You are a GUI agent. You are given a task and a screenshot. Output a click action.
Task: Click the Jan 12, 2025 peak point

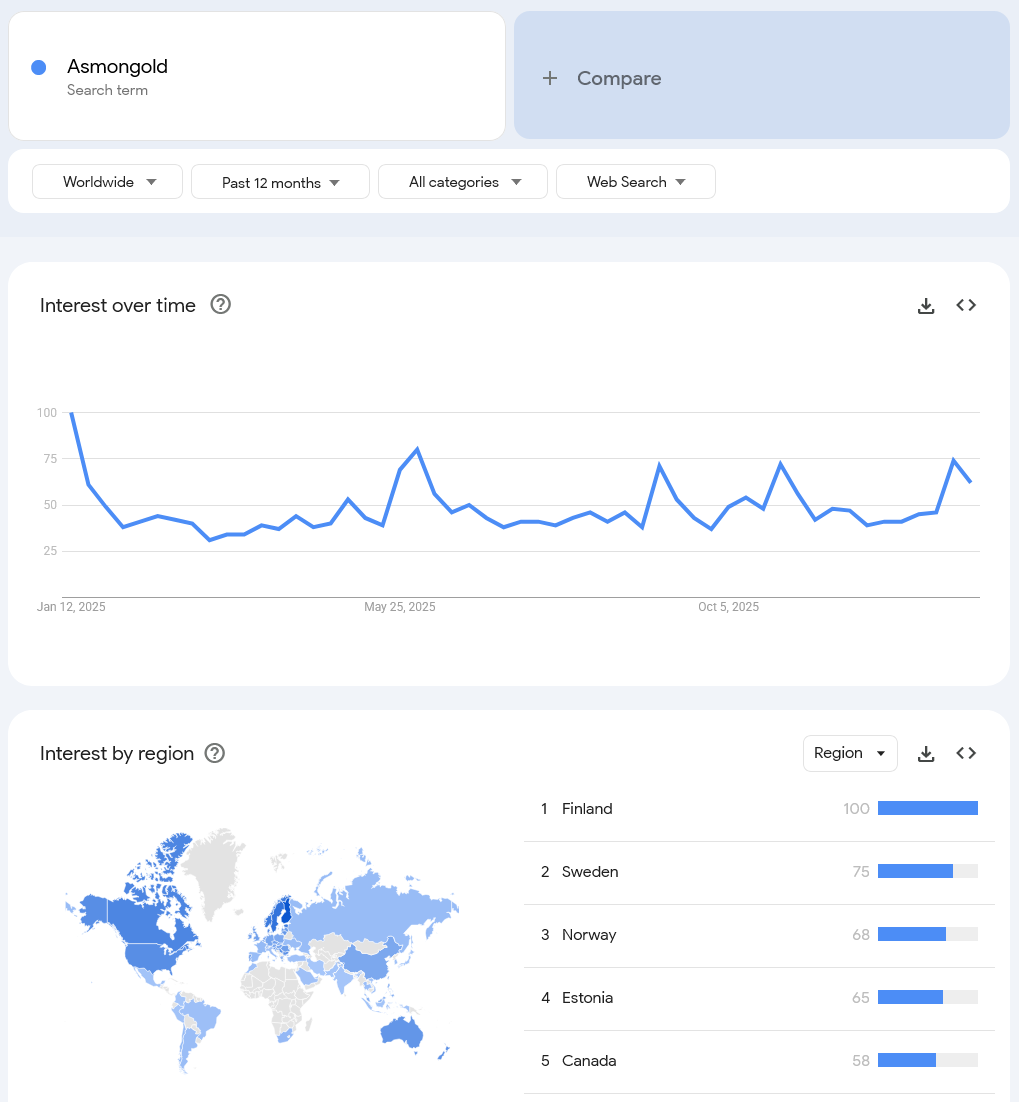pos(71,413)
